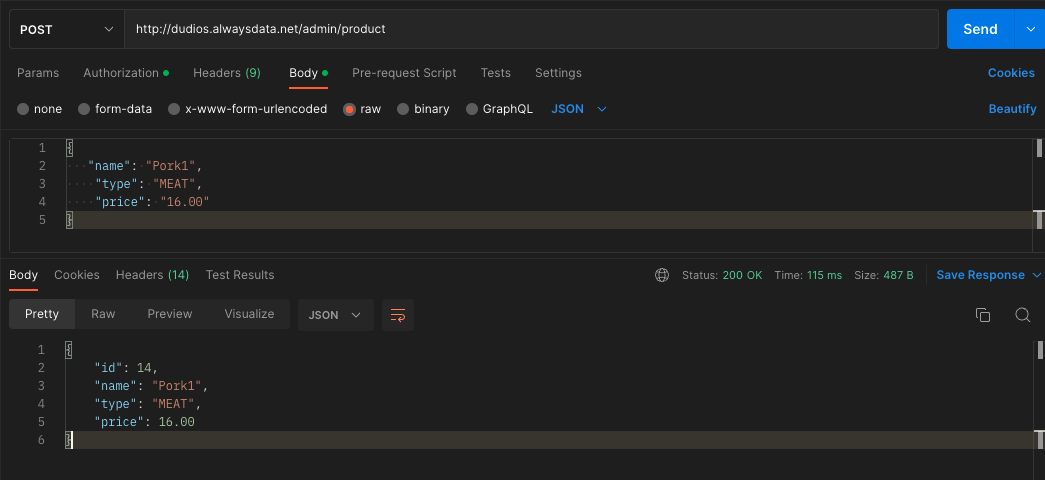Open the request Headers (9) tab
The height and width of the screenshot is (480, 1045).
tap(227, 73)
